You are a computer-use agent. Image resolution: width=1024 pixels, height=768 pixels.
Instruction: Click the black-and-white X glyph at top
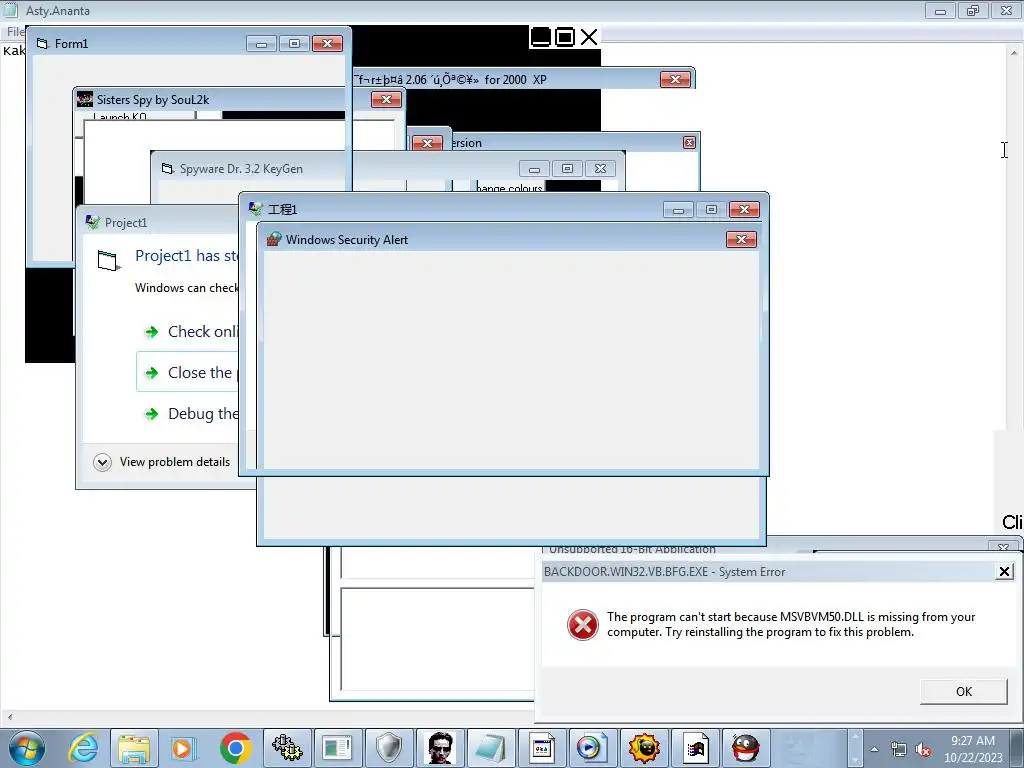588,37
